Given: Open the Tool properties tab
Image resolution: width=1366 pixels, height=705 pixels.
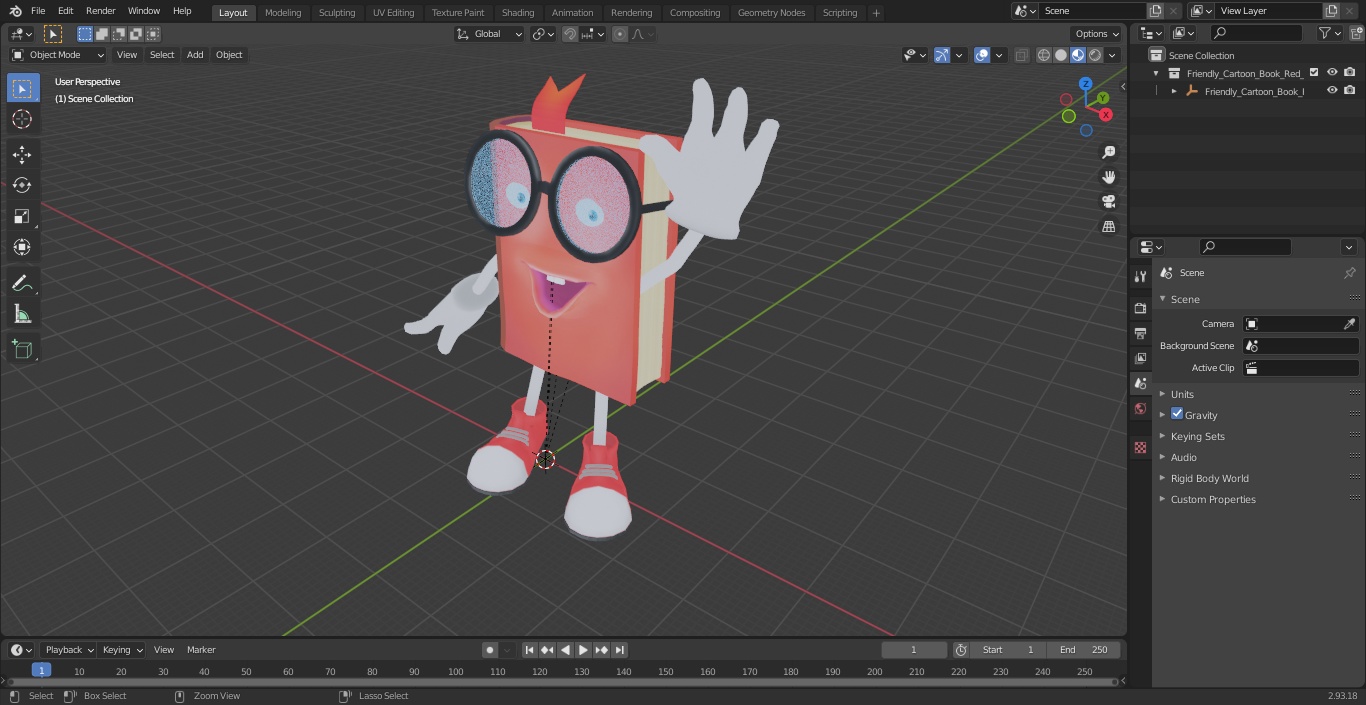Looking at the screenshot, I should pyautogui.click(x=1140, y=277).
